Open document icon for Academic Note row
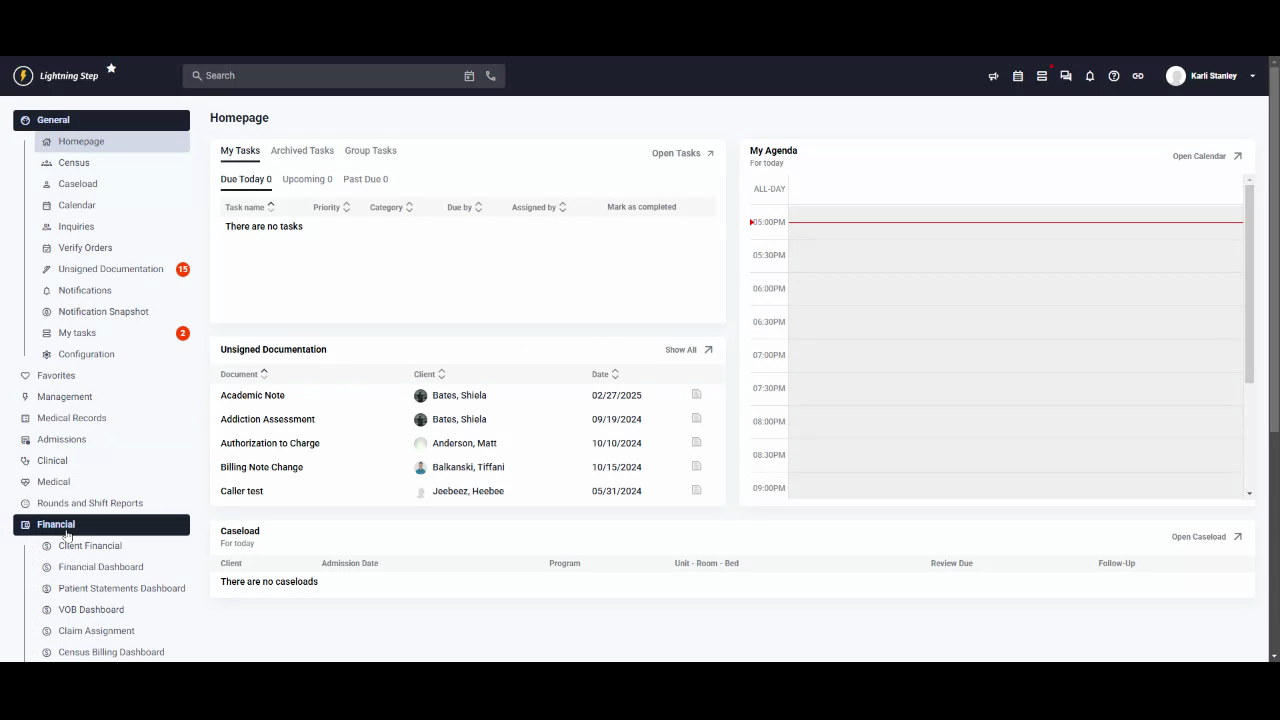The height and width of the screenshot is (720, 1280). pos(697,395)
